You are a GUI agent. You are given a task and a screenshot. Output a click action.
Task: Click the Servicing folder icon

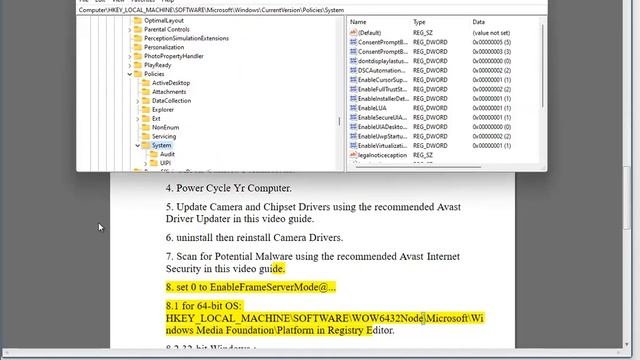tap(146, 136)
